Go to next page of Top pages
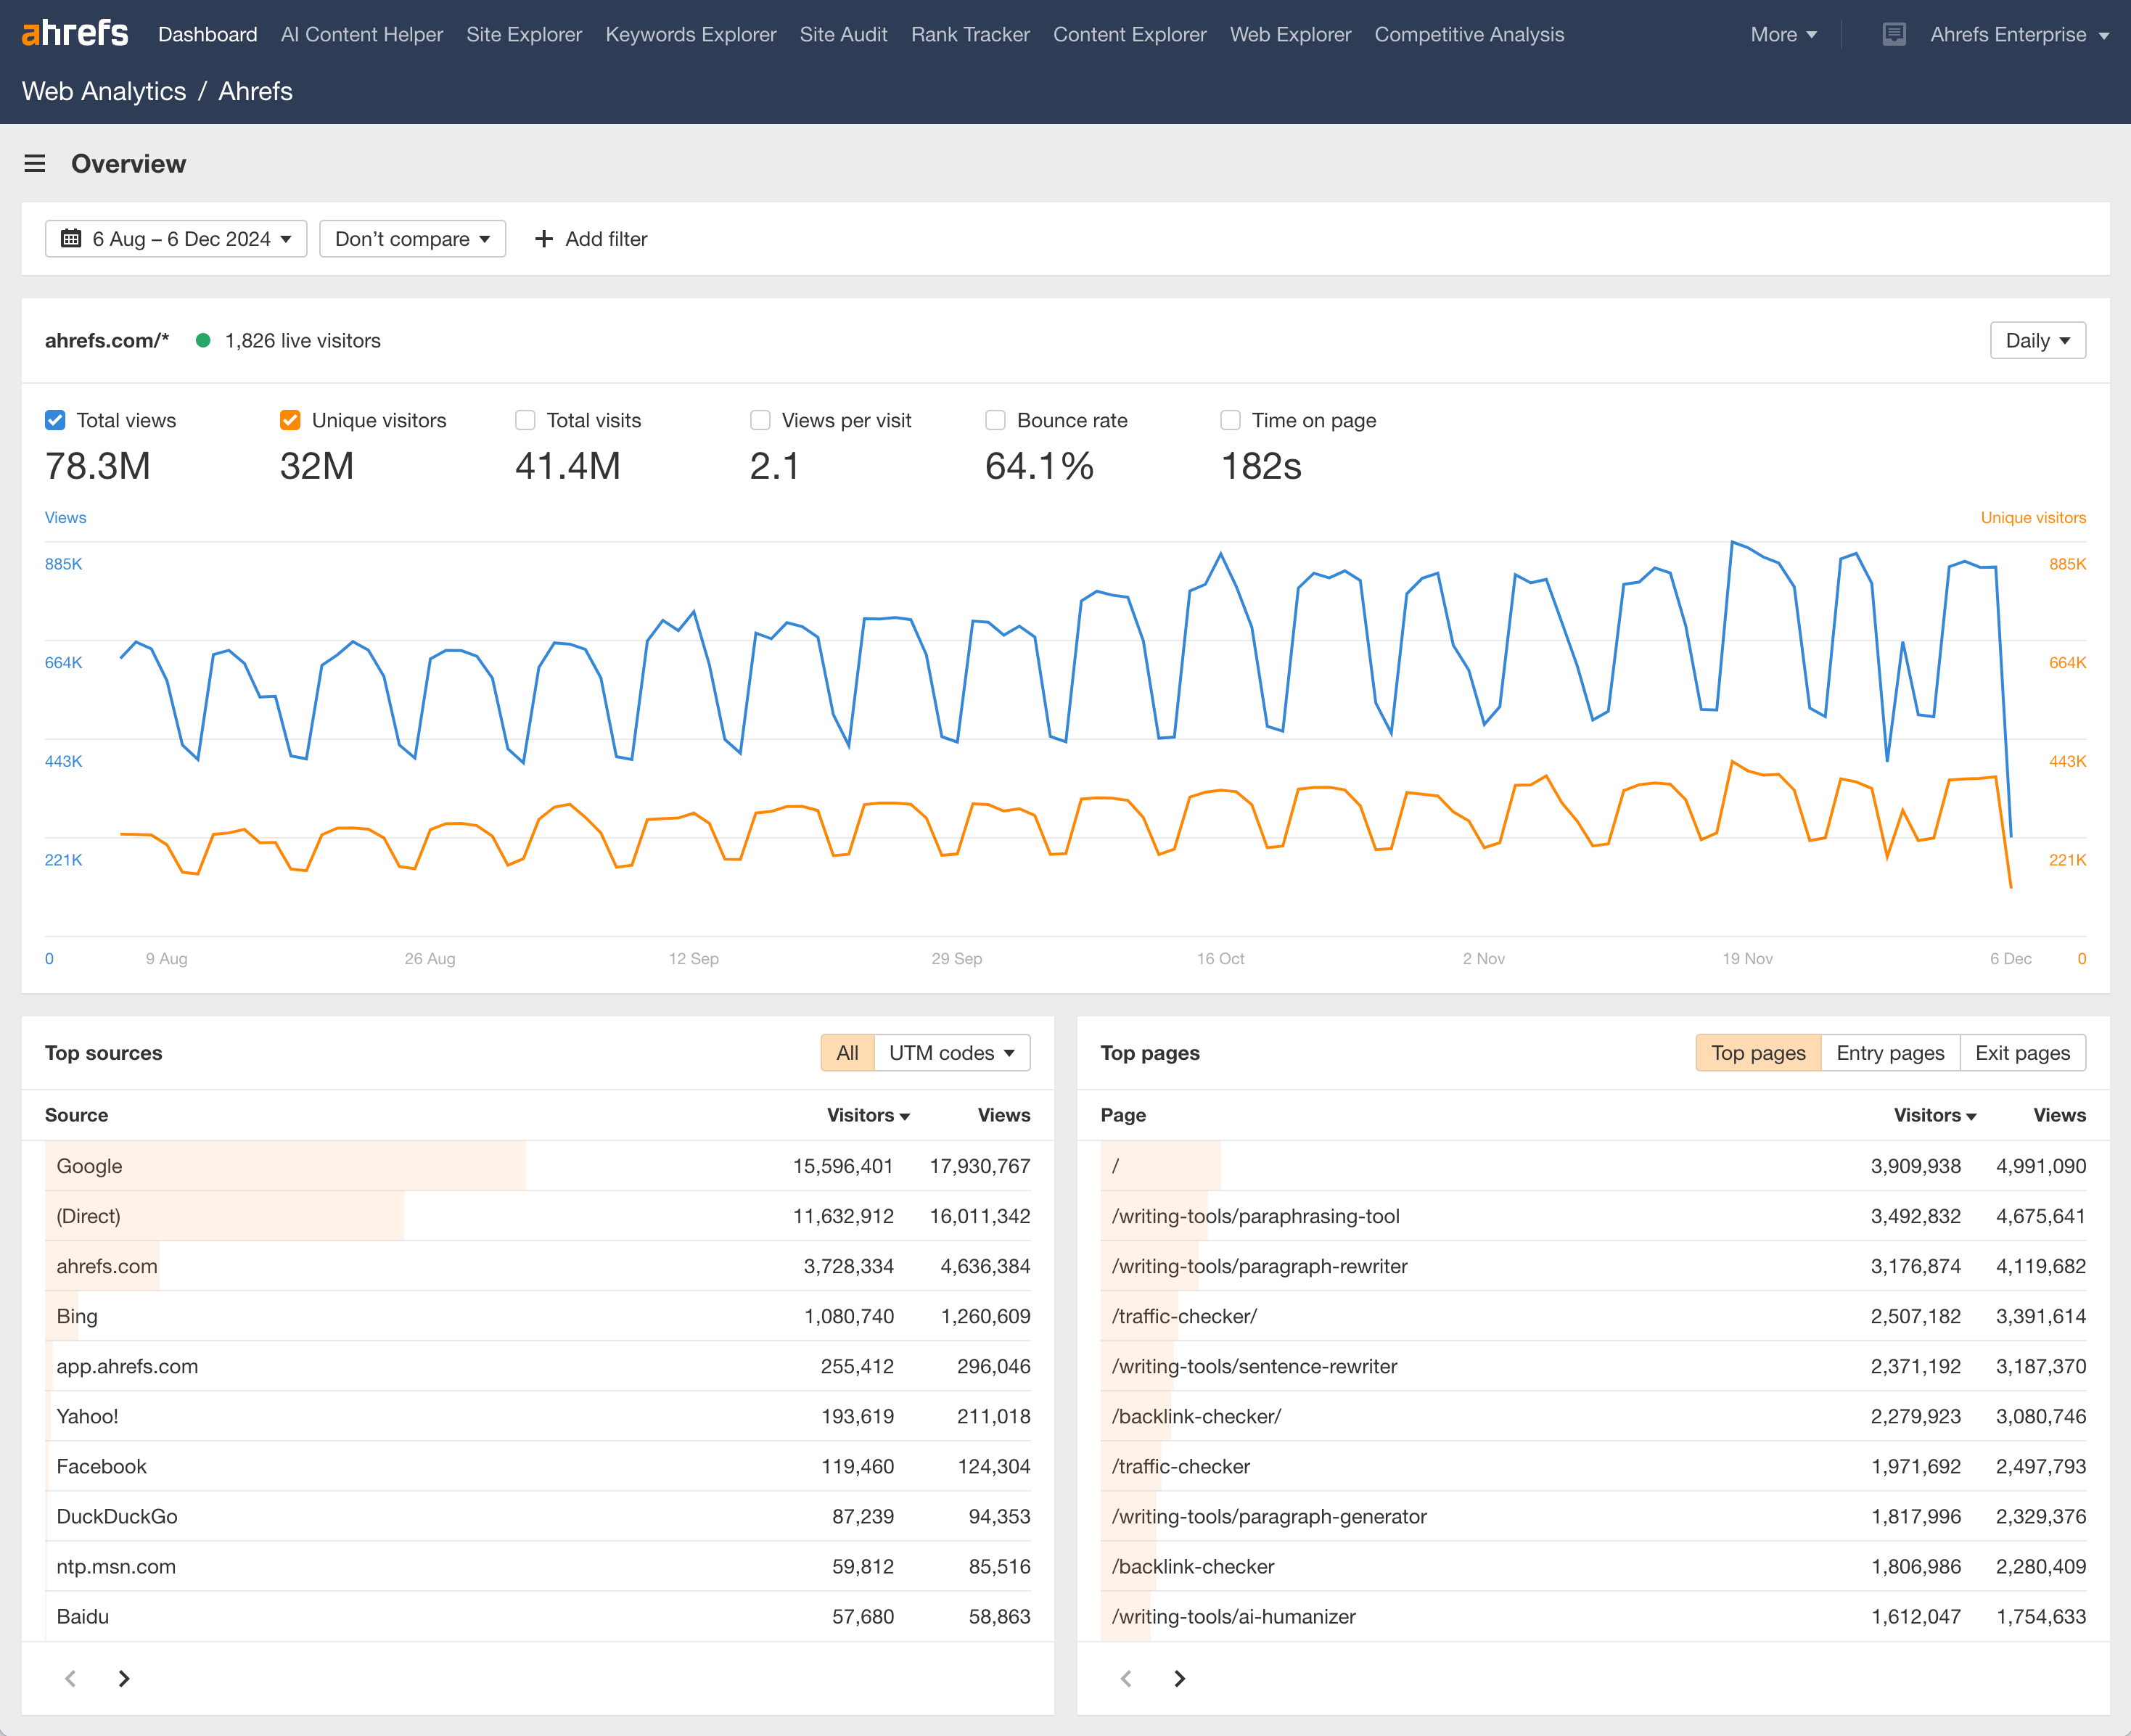 (x=1180, y=1678)
